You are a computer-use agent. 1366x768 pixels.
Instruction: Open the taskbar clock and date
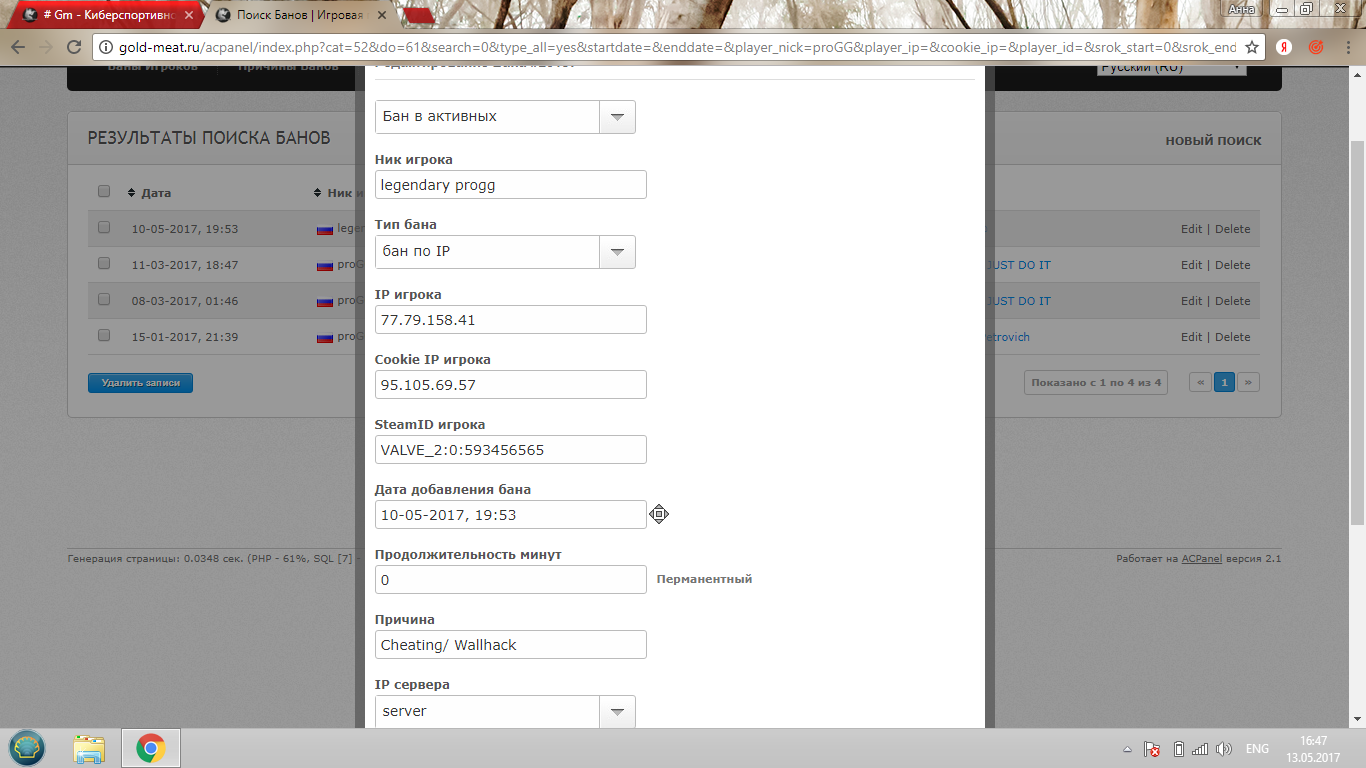tap(1314, 749)
